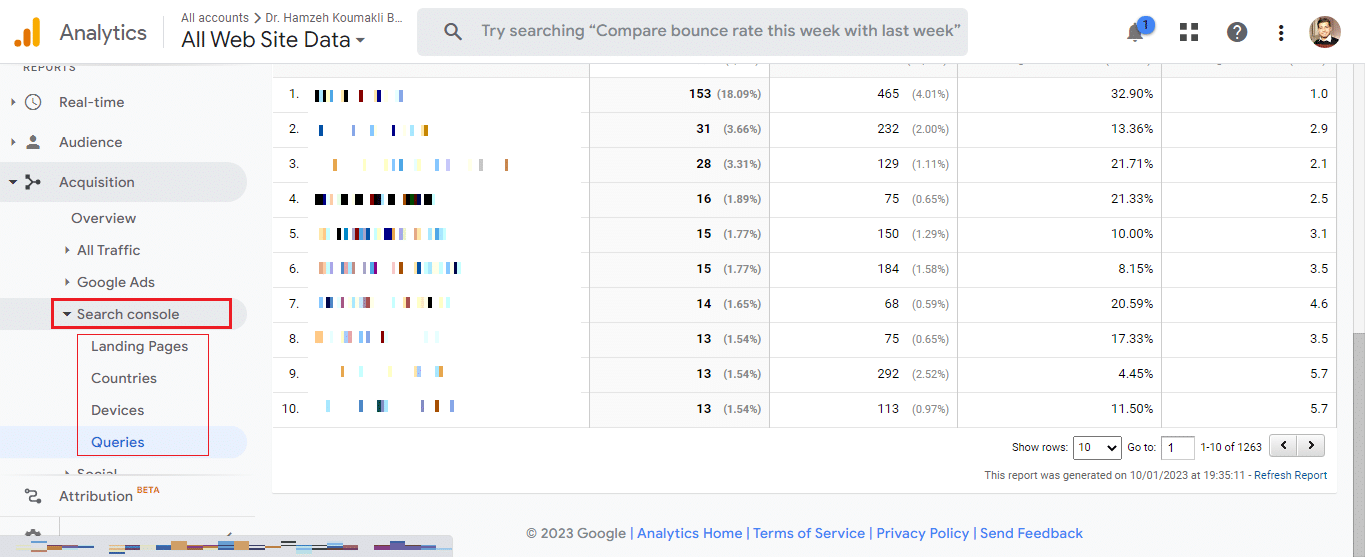1365x557 pixels.
Task: Expand the All Traffic section
Action: [67, 250]
